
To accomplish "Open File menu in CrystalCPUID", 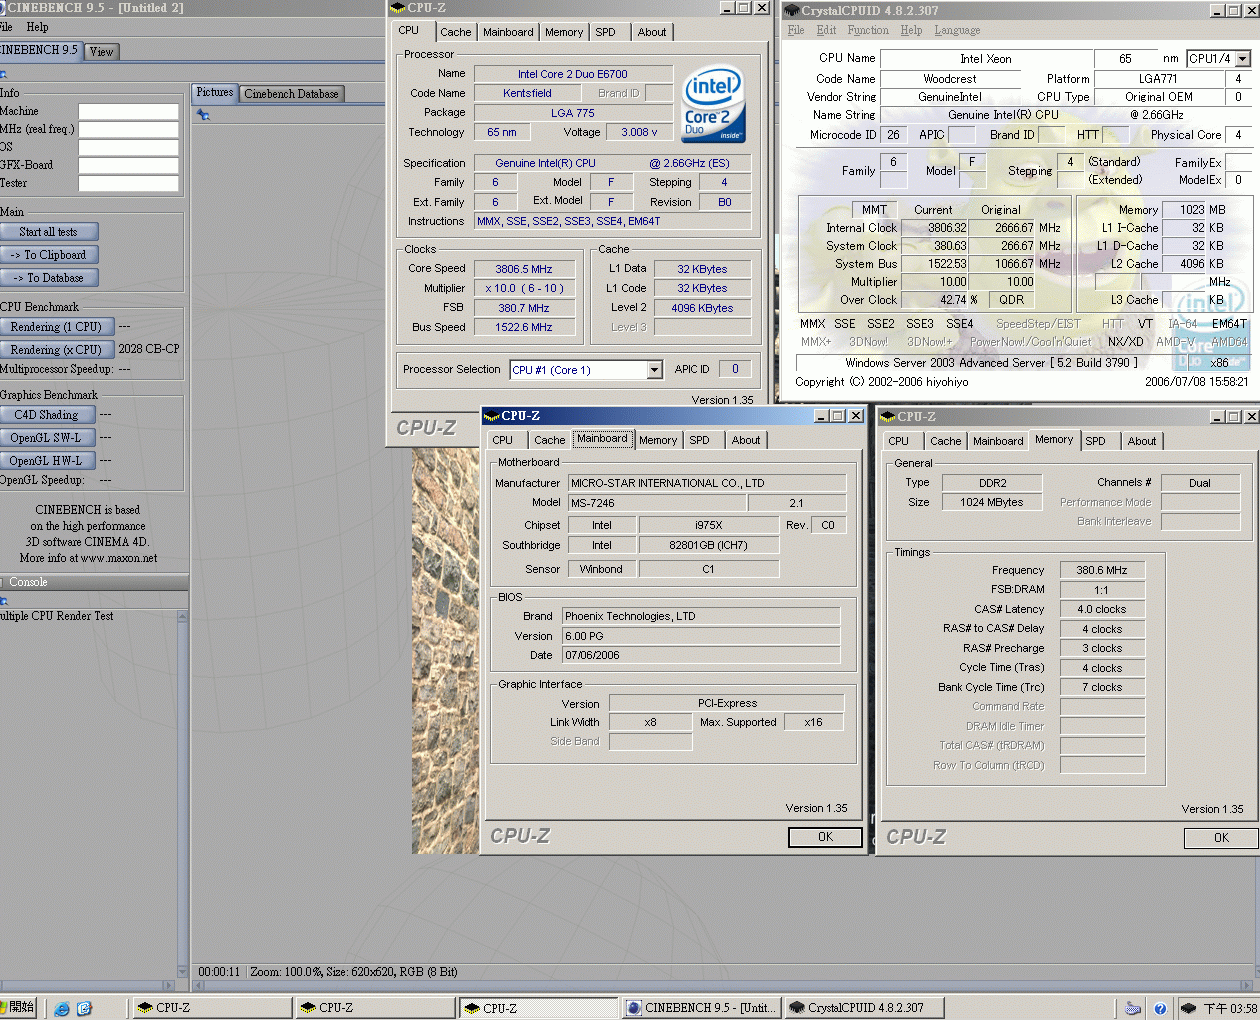I will (796, 30).
